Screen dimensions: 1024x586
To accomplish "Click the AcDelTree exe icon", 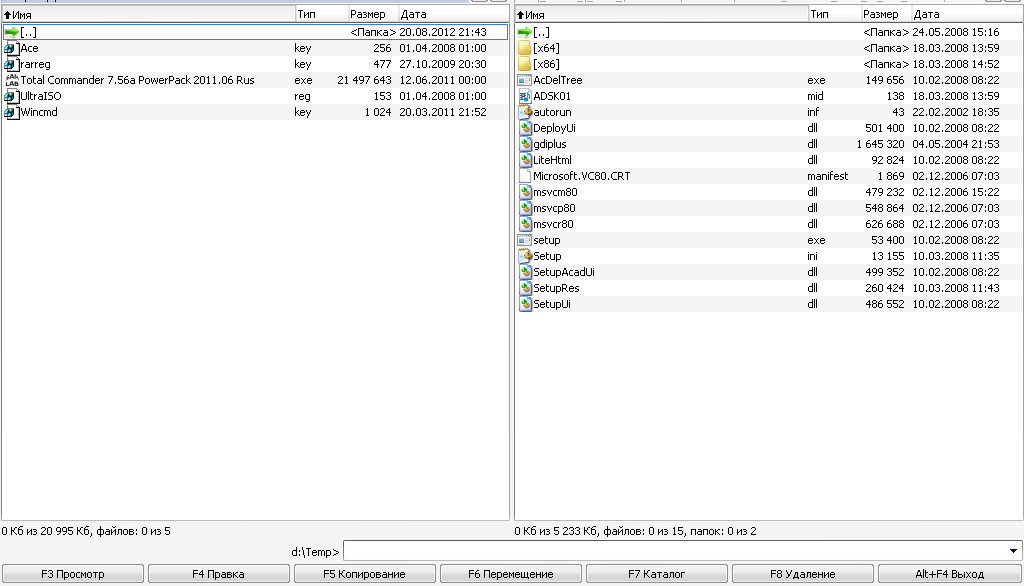I will (524, 80).
